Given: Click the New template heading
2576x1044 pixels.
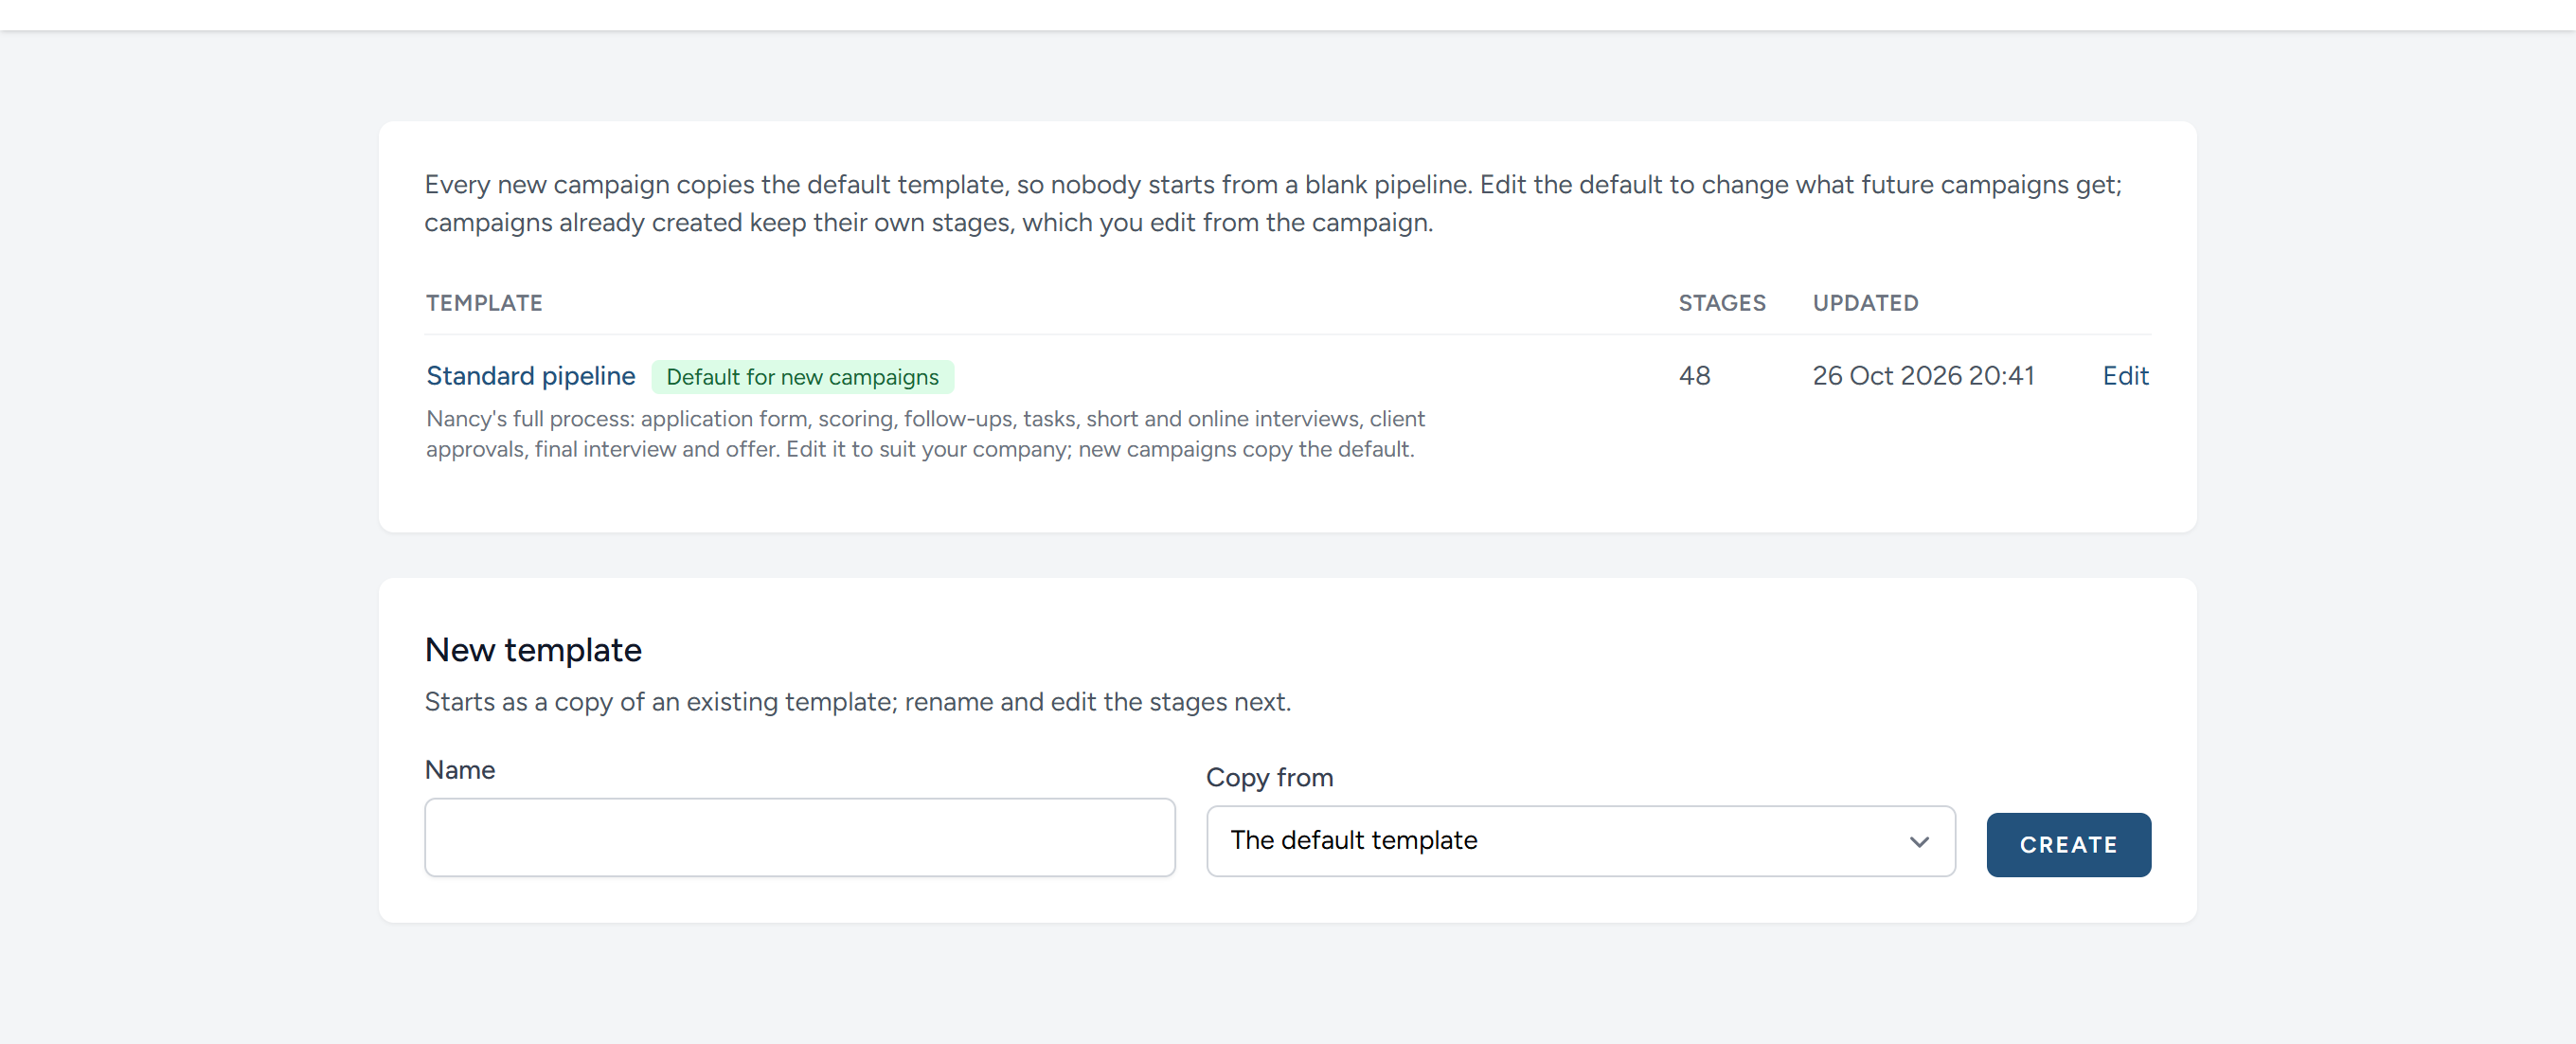Looking at the screenshot, I should point(533,650).
